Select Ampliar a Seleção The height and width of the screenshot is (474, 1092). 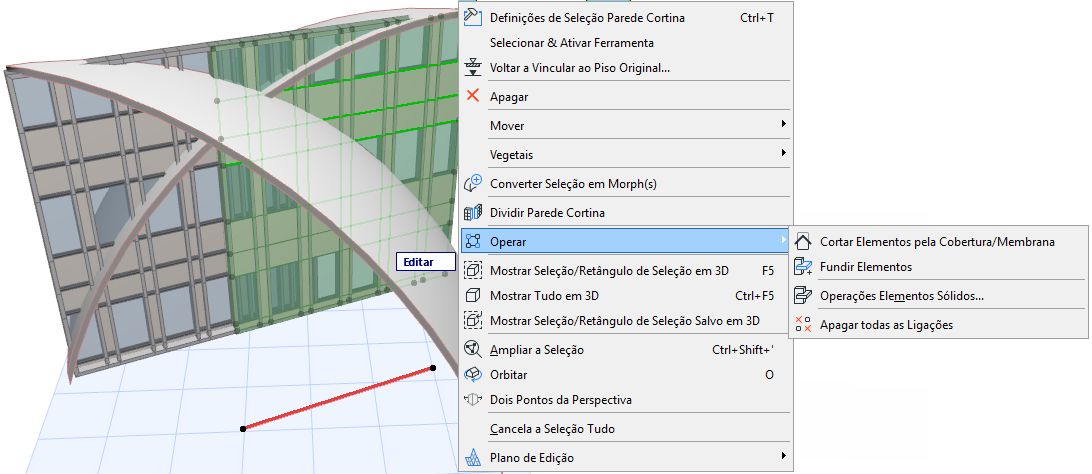[x=626, y=349]
